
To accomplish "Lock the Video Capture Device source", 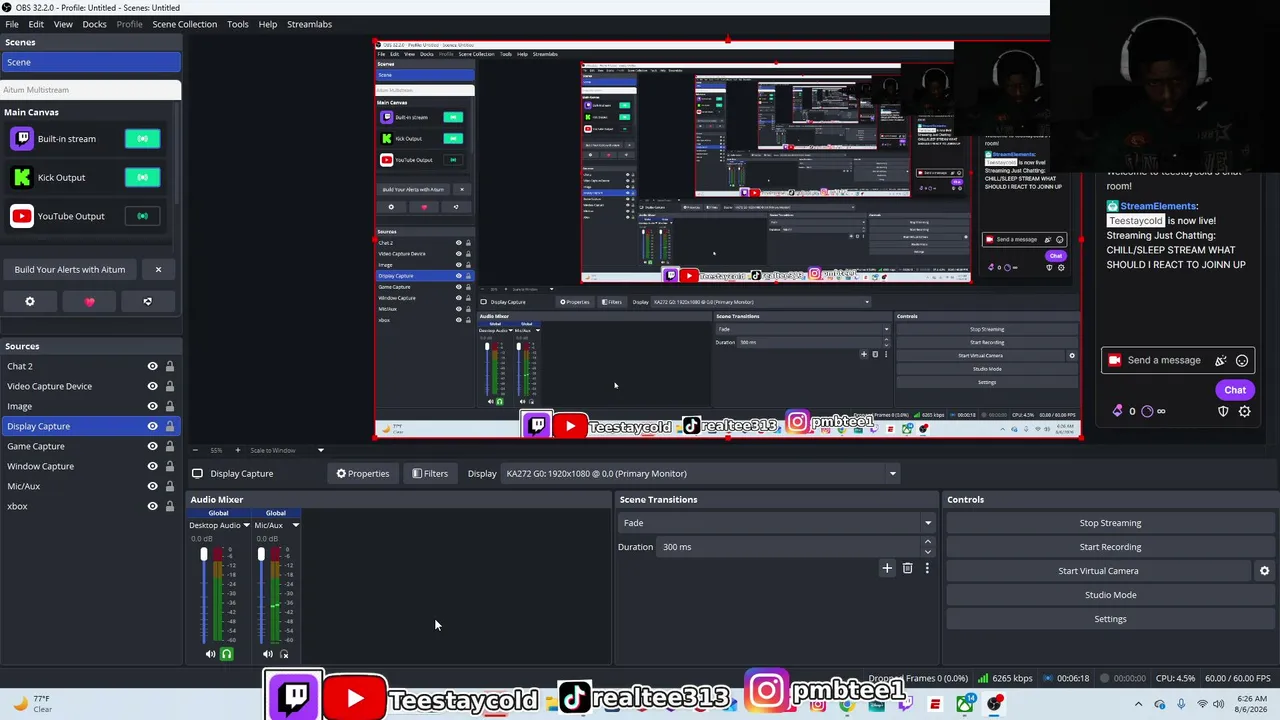I will [x=170, y=386].
